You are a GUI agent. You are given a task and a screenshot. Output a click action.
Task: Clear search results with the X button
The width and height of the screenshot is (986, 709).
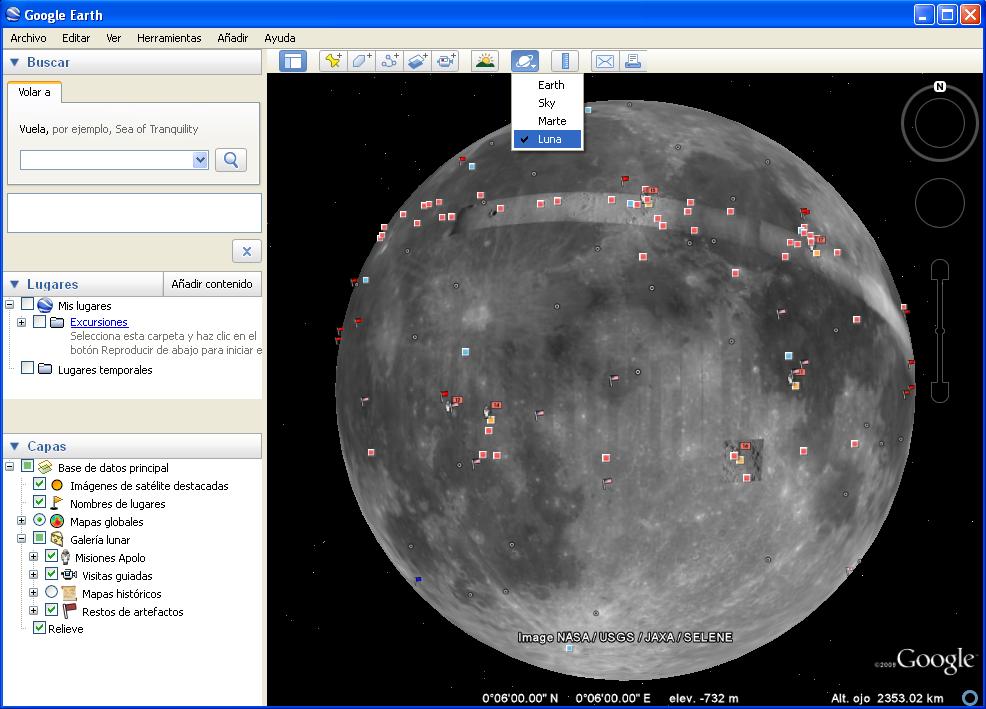pyautogui.click(x=246, y=252)
